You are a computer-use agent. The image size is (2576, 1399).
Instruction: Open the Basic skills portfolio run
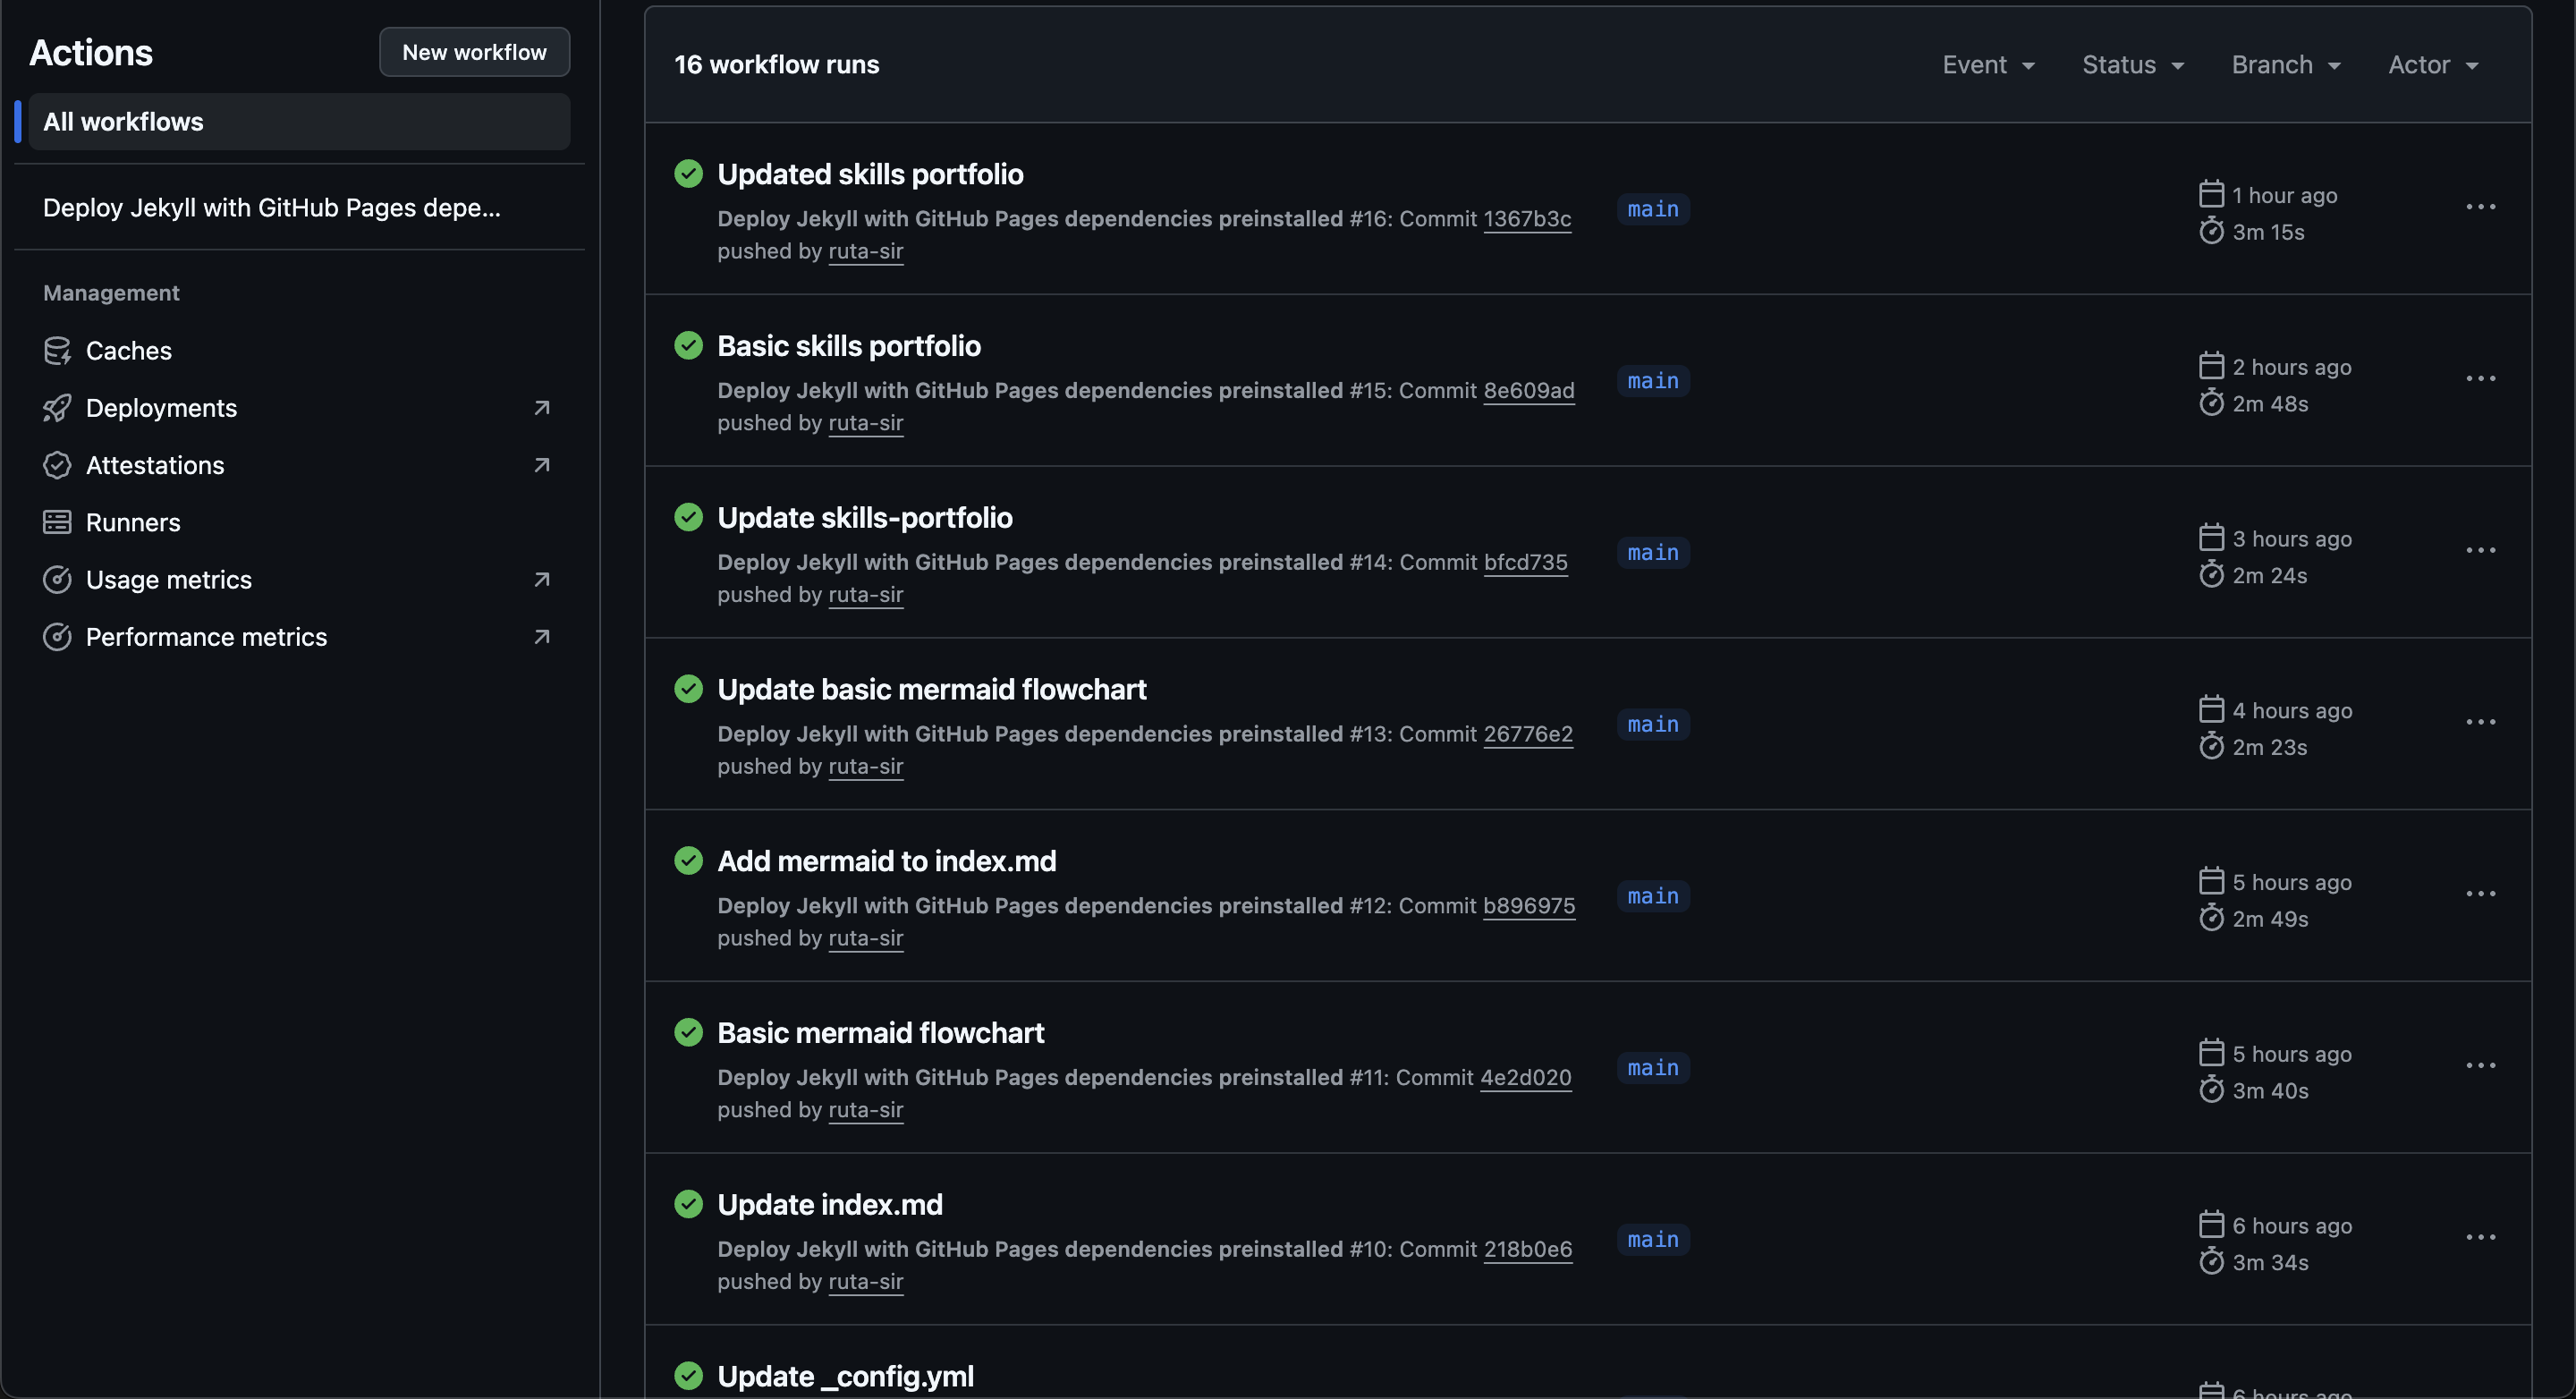tap(849, 346)
